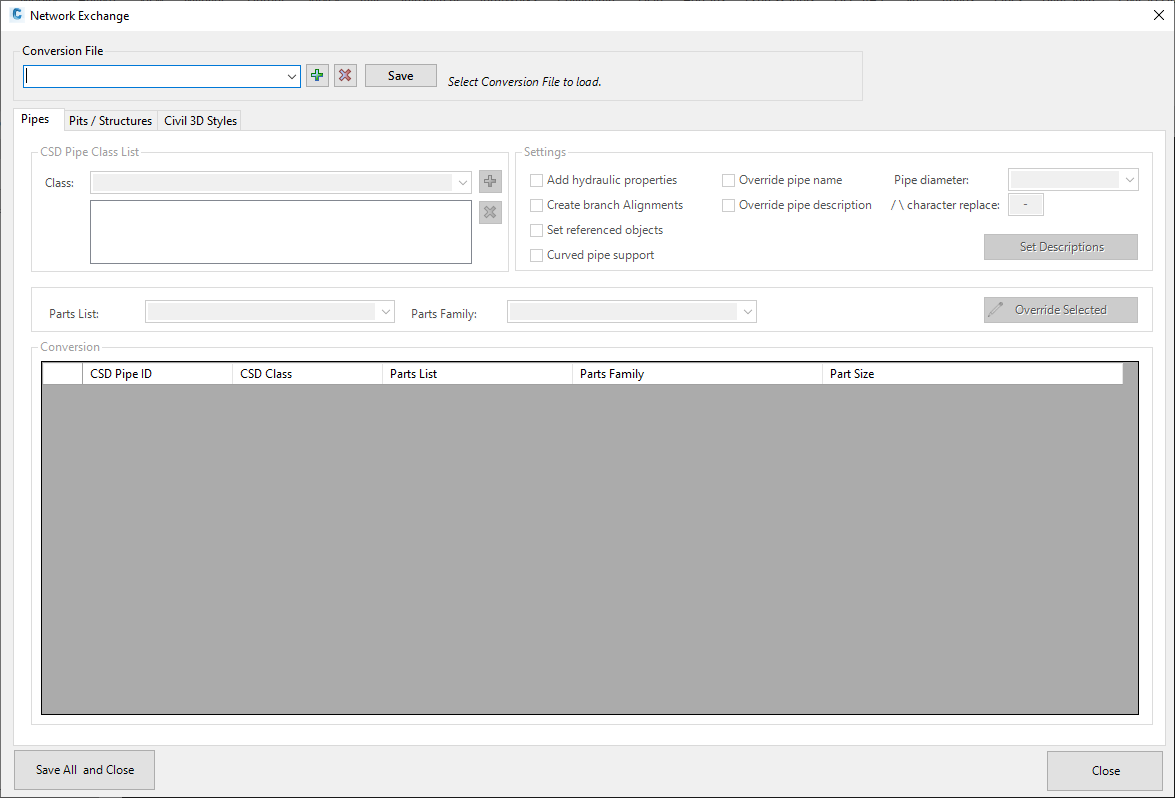Click the add pipe class plus icon
Image resolution: width=1175 pixels, height=798 pixels.
(x=490, y=181)
